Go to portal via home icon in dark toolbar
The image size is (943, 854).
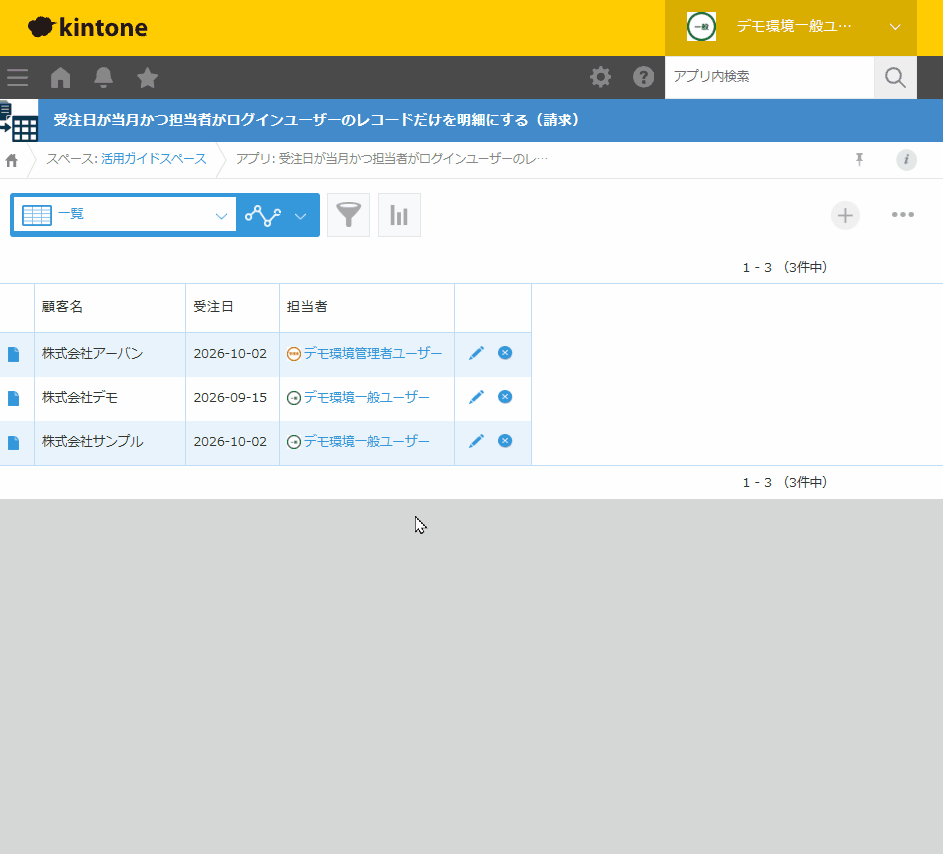coord(60,78)
